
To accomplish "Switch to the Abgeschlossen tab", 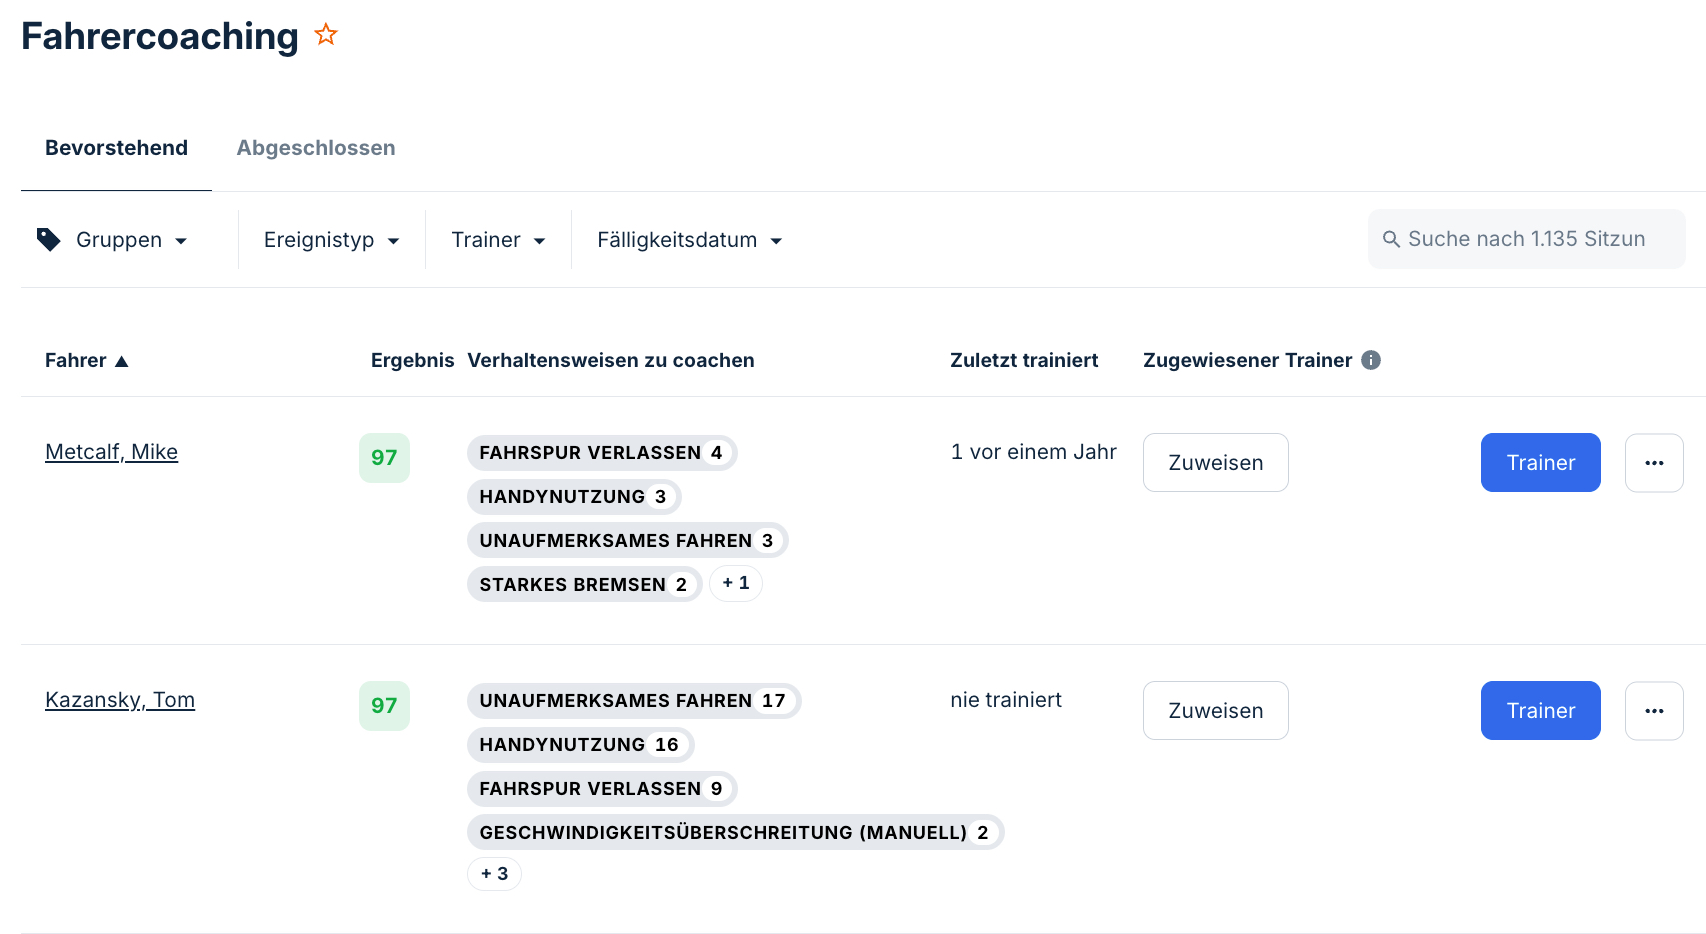I will (x=316, y=148).
